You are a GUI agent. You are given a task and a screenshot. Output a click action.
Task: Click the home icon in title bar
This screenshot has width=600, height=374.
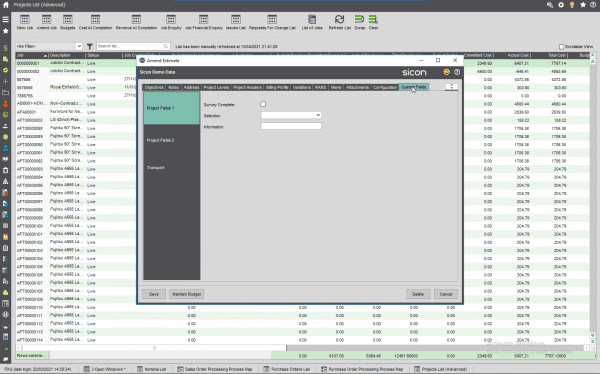[5, 5]
